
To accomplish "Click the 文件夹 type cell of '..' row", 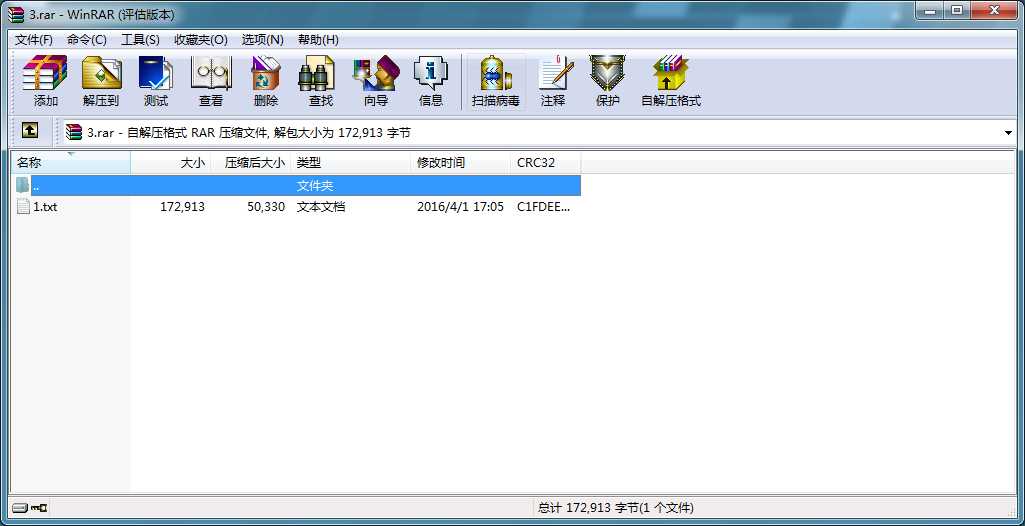I will tap(315, 186).
